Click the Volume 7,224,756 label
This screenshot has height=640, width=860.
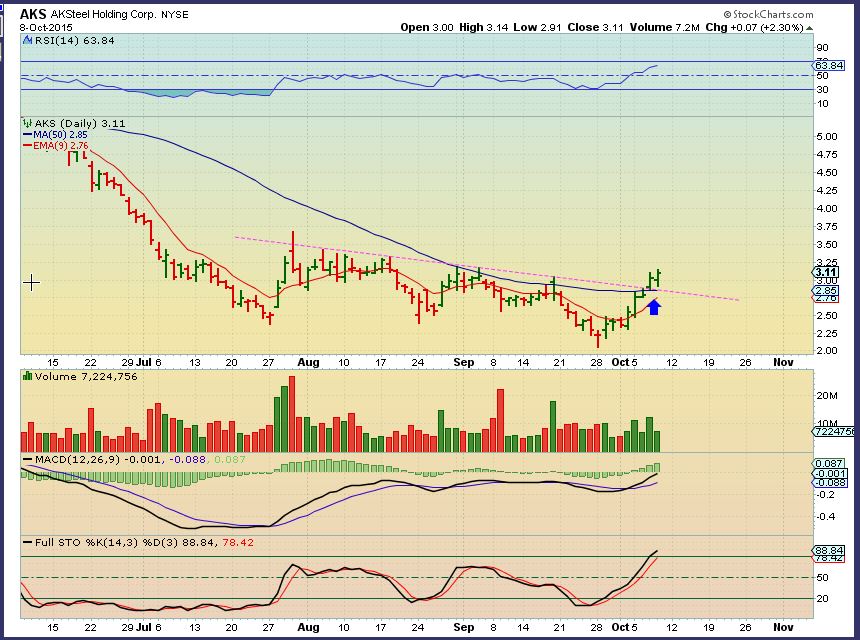[x=86, y=377]
